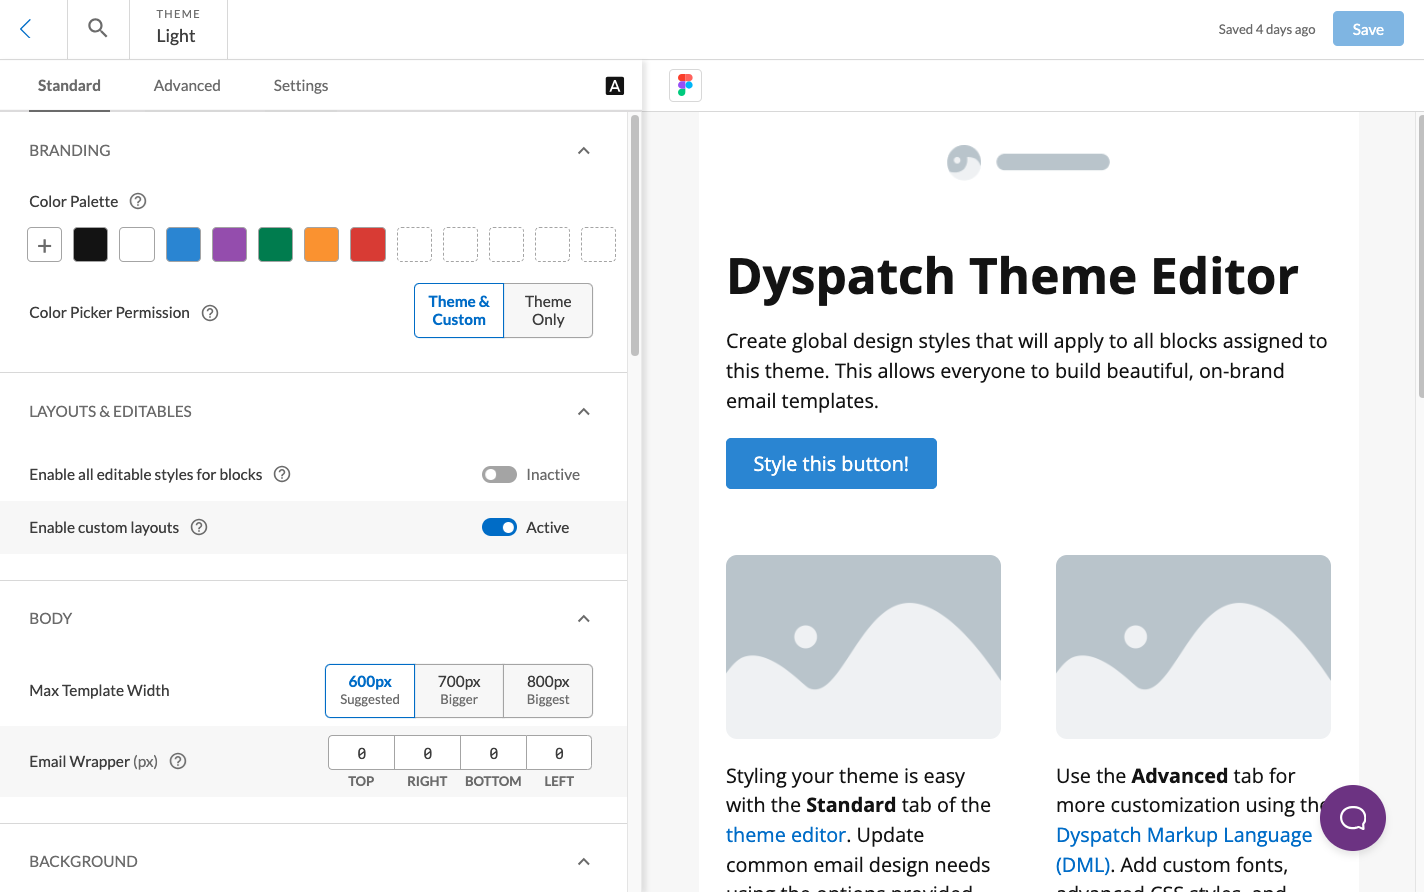Toggle the dark mode preview 'A' icon
The width and height of the screenshot is (1424, 892).
pyautogui.click(x=615, y=86)
